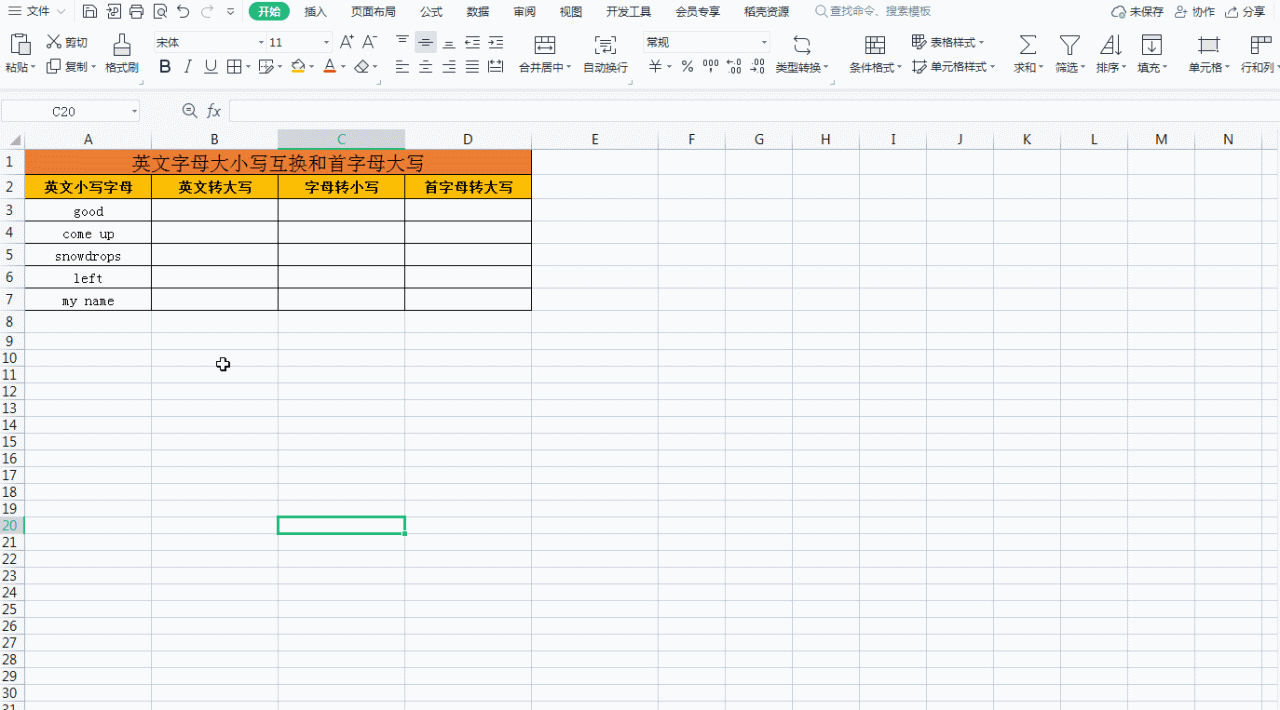Open number format dropdown (常规)
This screenshot has height=710, width=1280.
764,43
